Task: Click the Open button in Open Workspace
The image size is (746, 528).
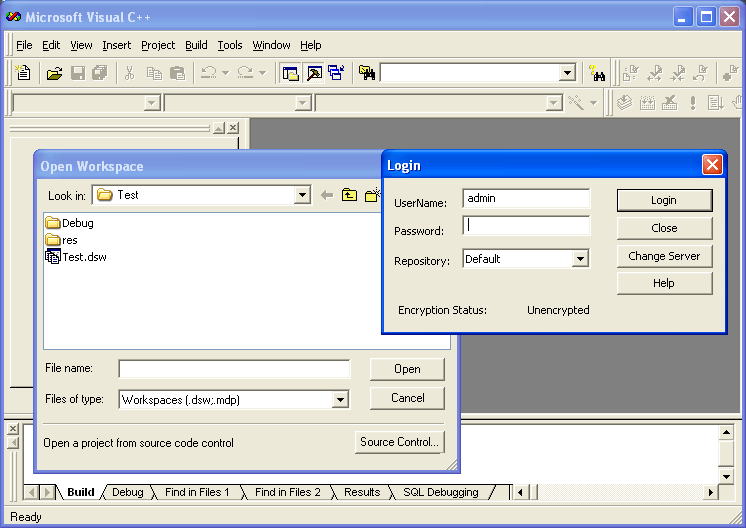Action: (x=407, y=369)
